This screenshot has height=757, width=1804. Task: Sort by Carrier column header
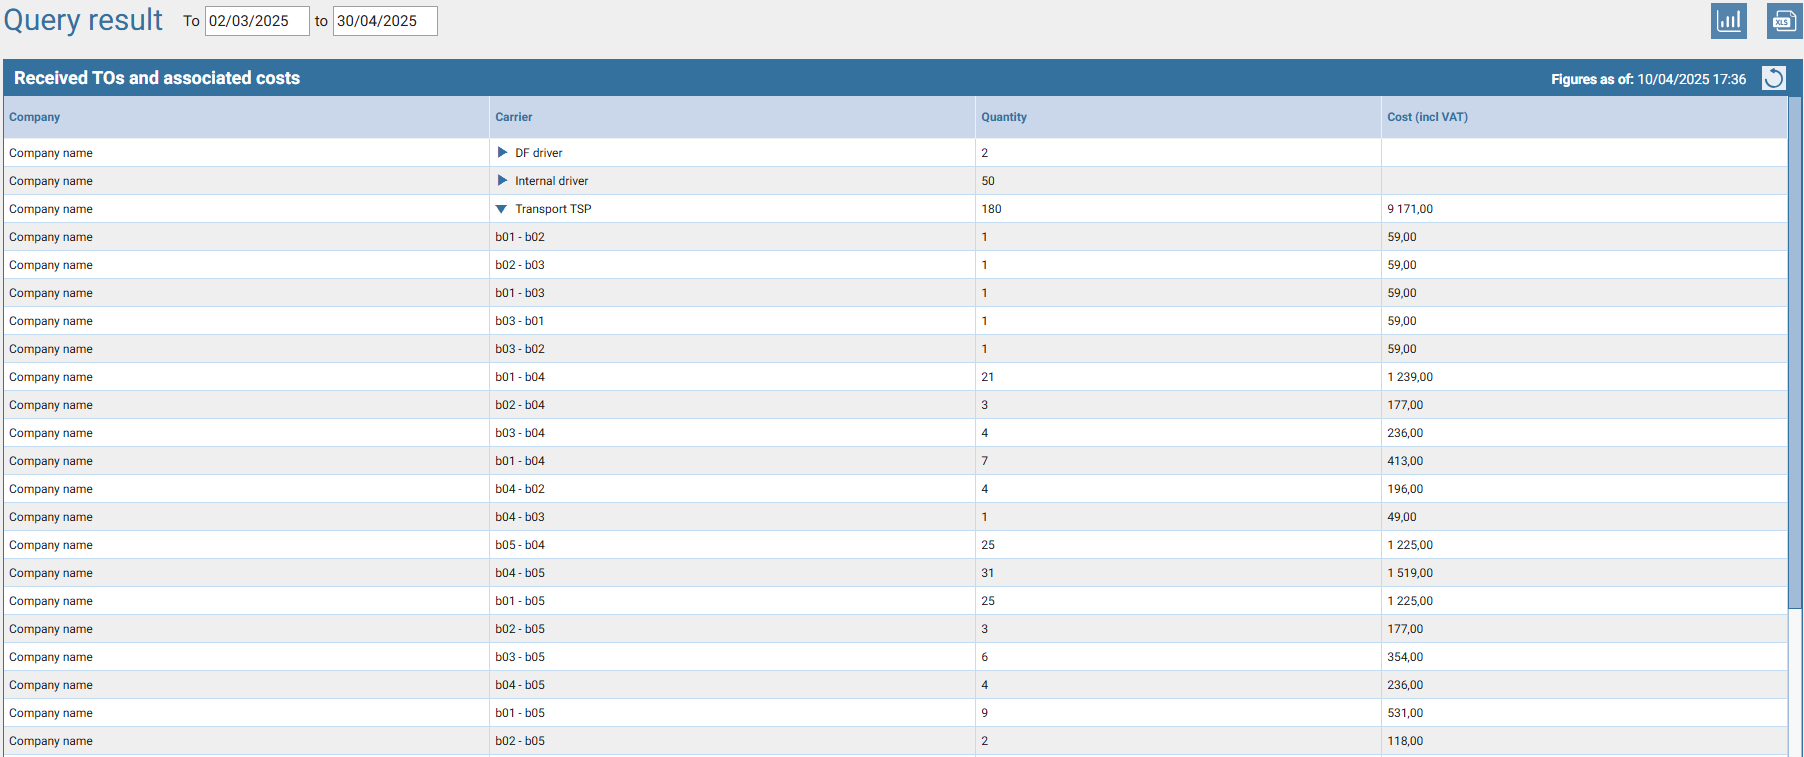tap(732, 117)
